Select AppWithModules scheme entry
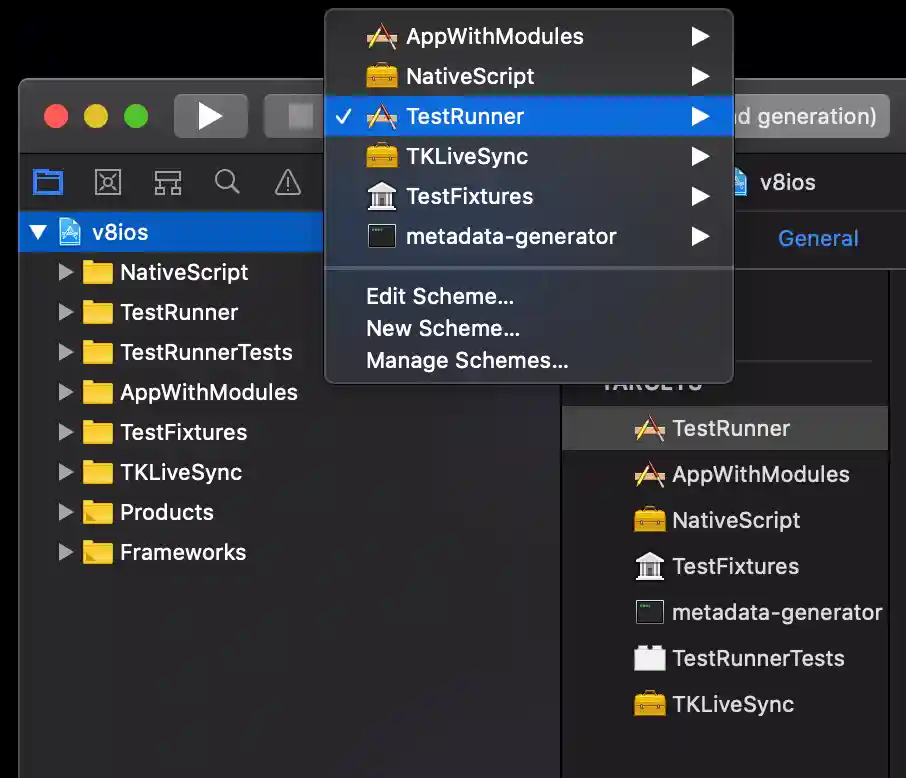Screen dimensions: 906x778 coord(495,36)
